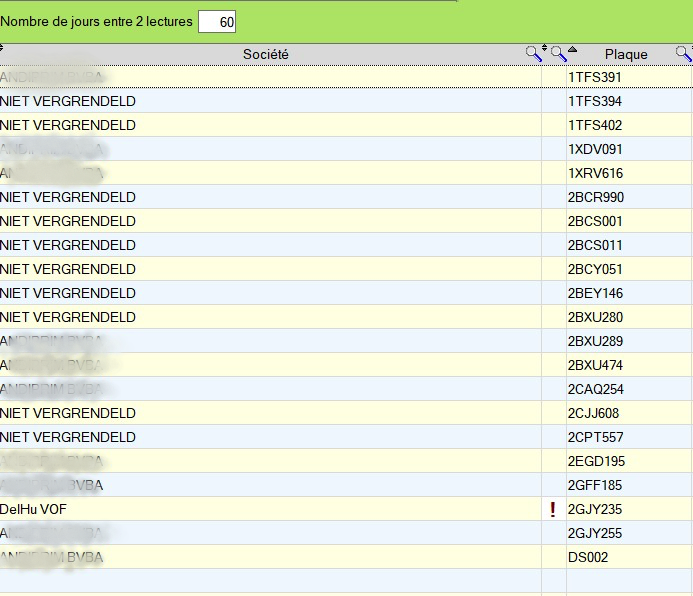Click the plate entry 2CAQ254
This screenshot has height=596, width=693.
point(595,389)
